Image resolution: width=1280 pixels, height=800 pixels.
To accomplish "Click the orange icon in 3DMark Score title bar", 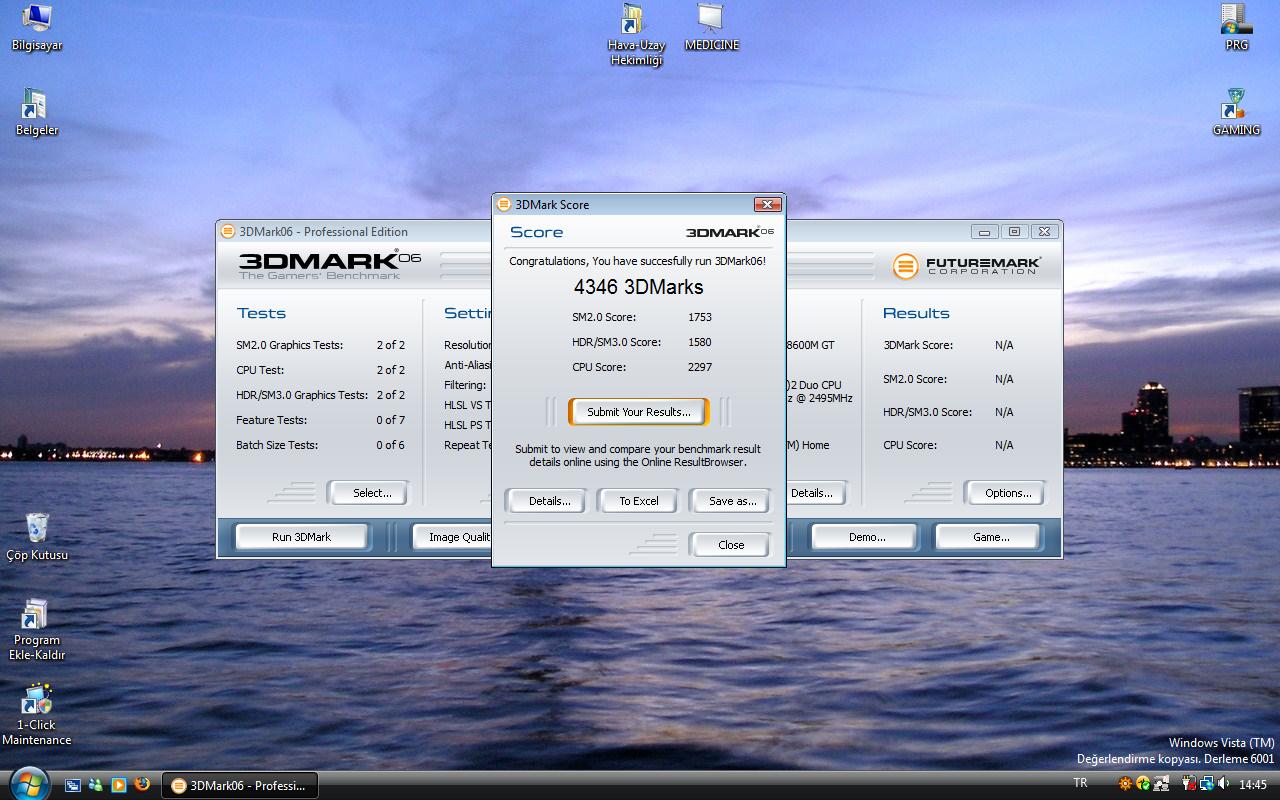I will click(504, 204).
